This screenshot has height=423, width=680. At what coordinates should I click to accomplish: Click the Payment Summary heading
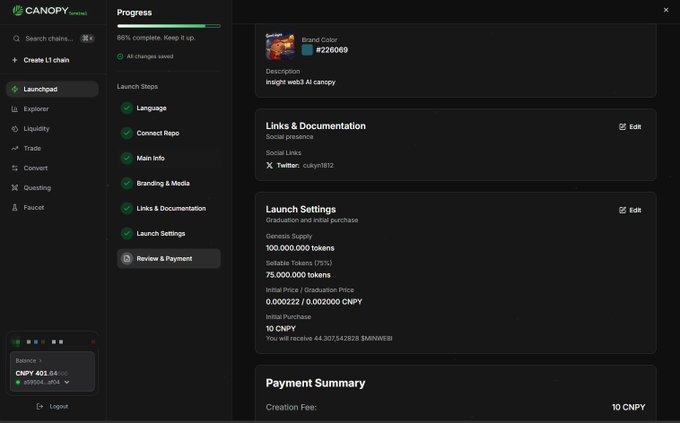tap(315, 383)
